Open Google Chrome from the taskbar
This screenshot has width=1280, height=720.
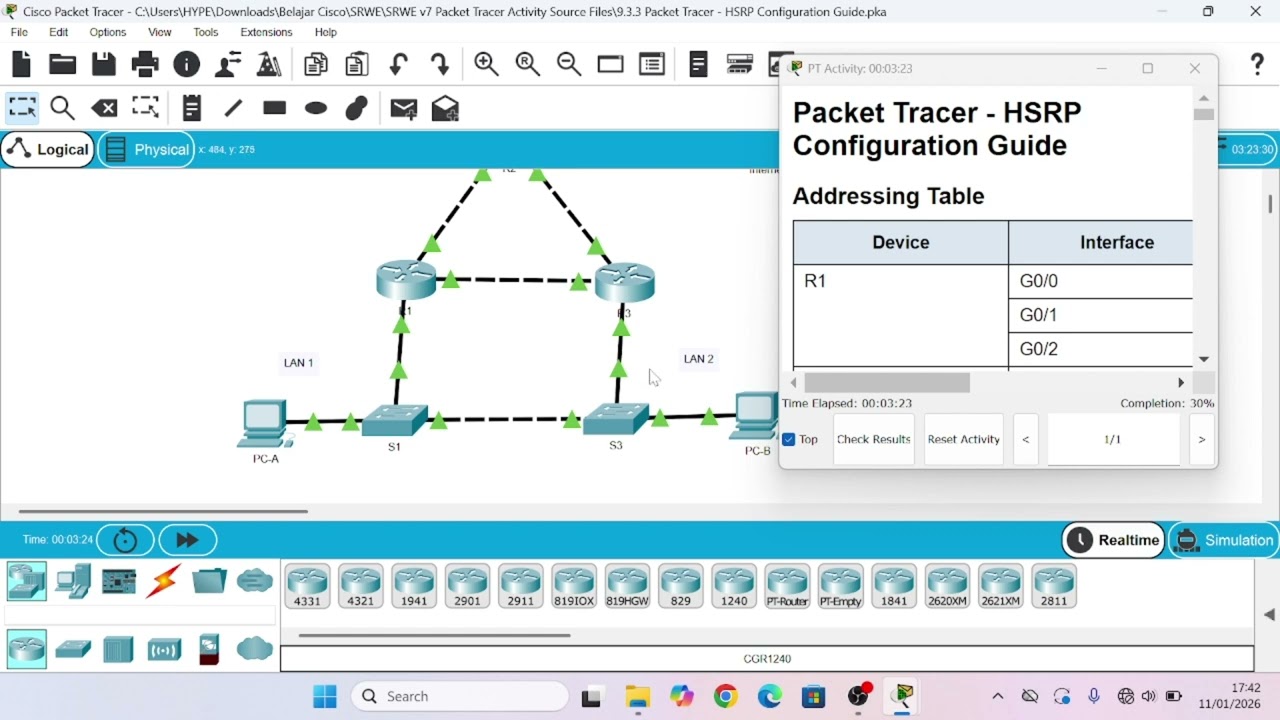[726, 696]
